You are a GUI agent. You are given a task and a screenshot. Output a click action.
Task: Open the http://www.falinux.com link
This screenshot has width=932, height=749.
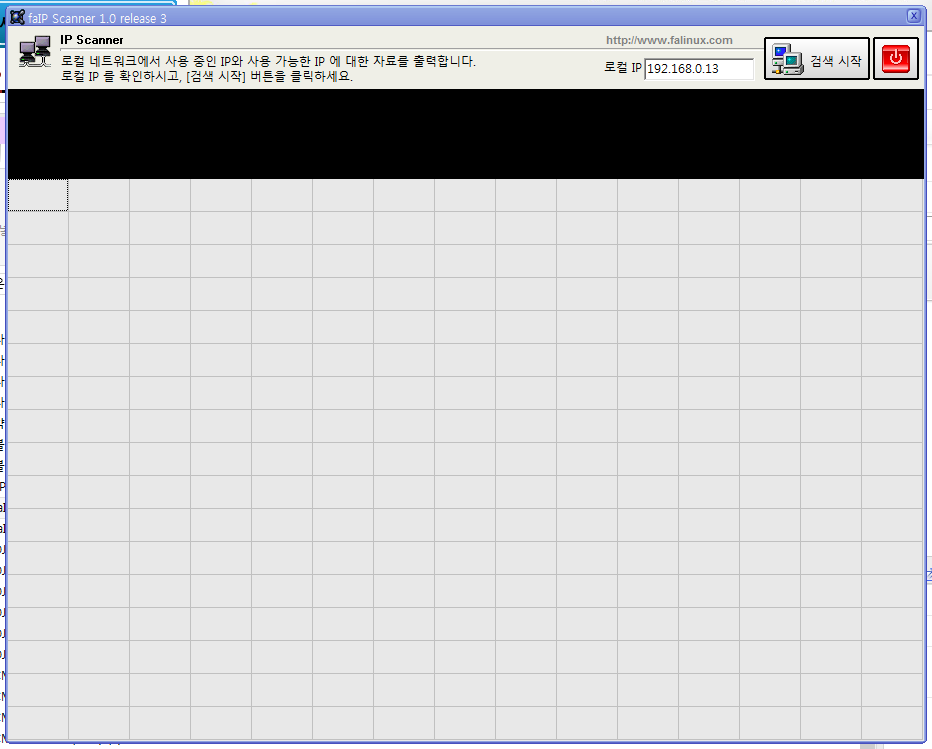pyautogui.click(x=668, y=39)
